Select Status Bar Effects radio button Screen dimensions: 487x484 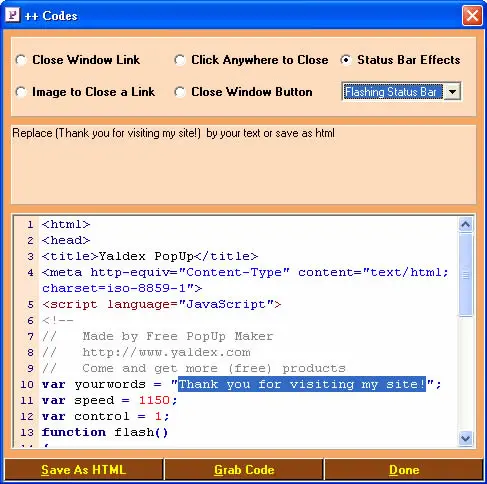(x=346, y=60)
